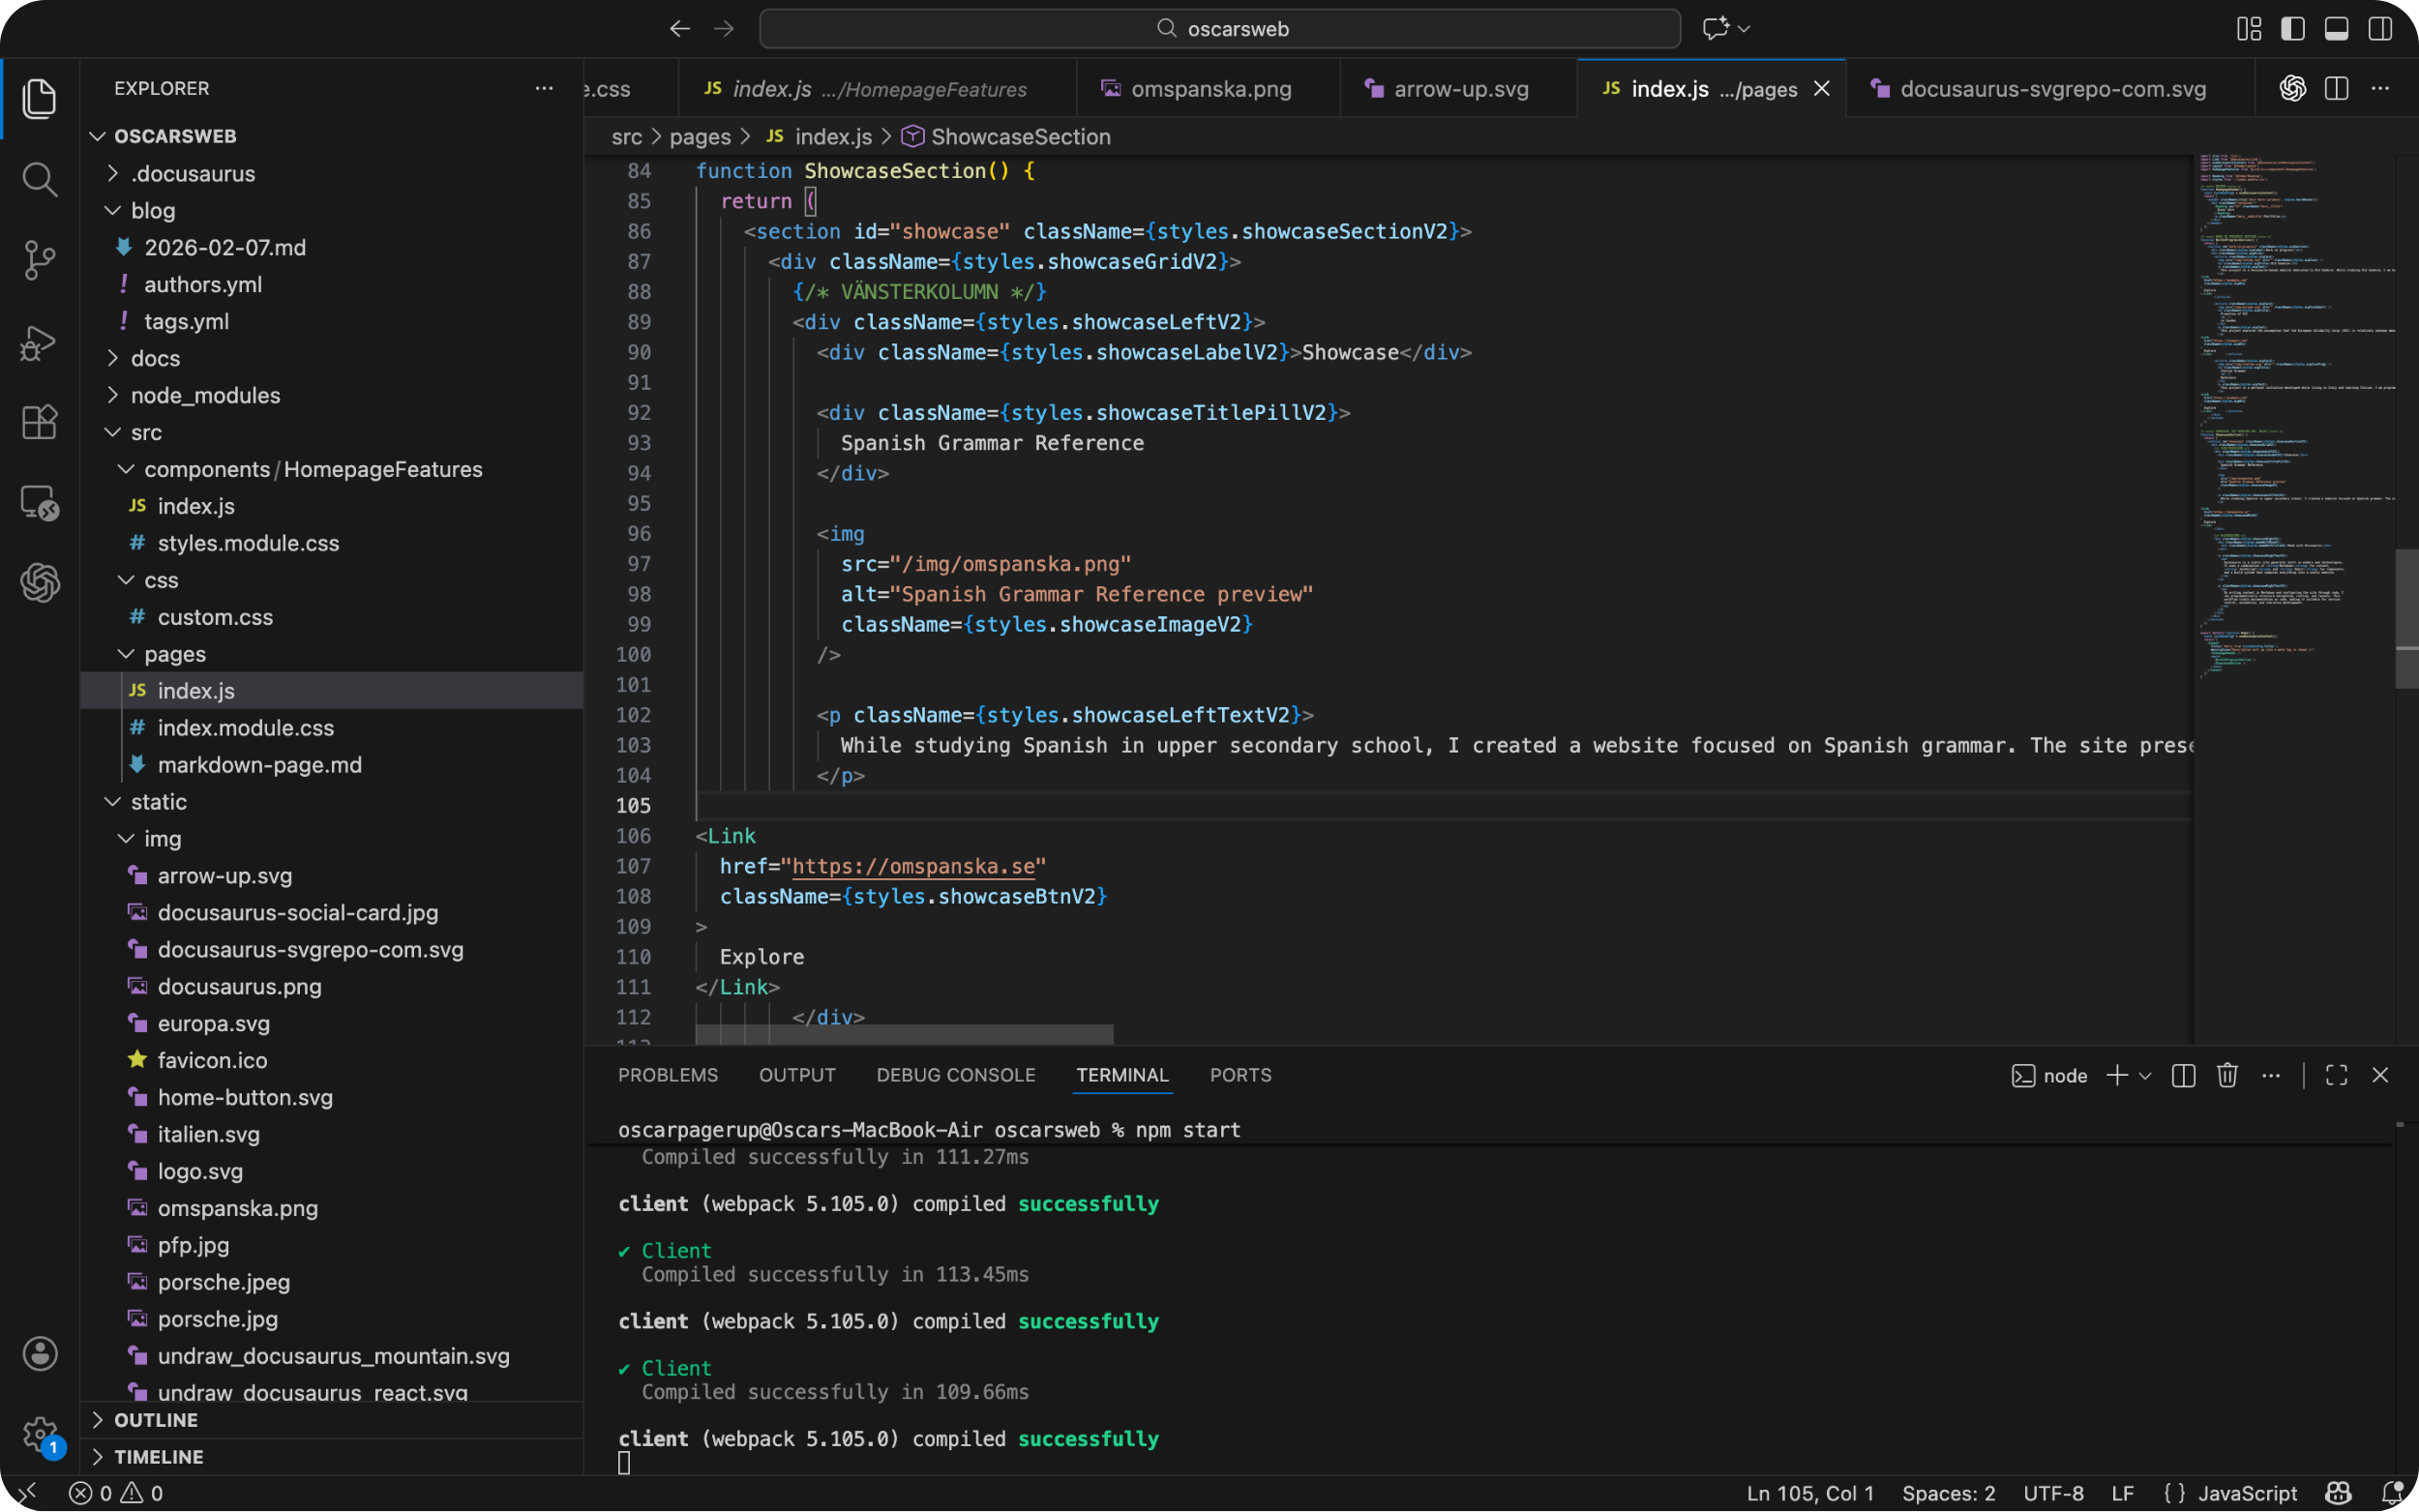Open the Extensions view

pyautogui.click(x=39, y=422)
